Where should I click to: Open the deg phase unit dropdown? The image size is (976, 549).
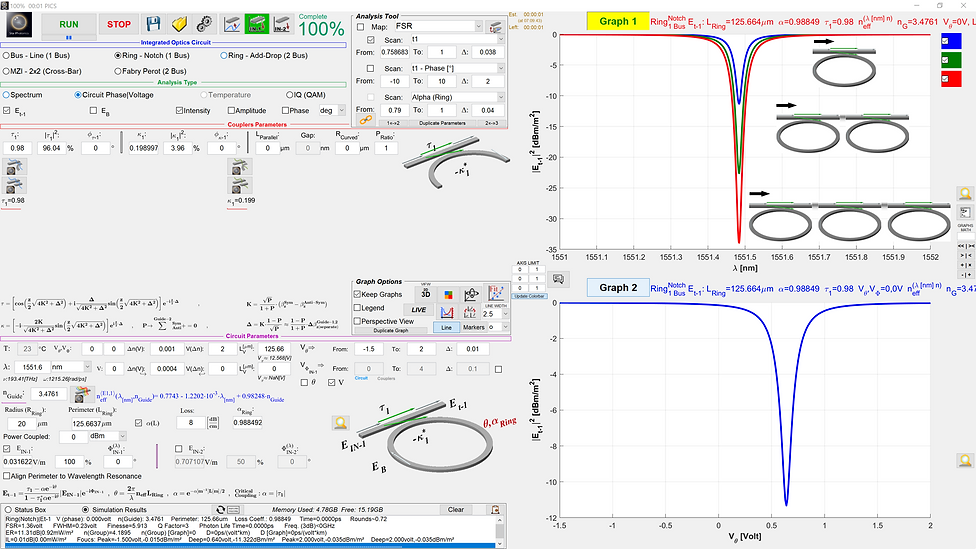(332, 110)
